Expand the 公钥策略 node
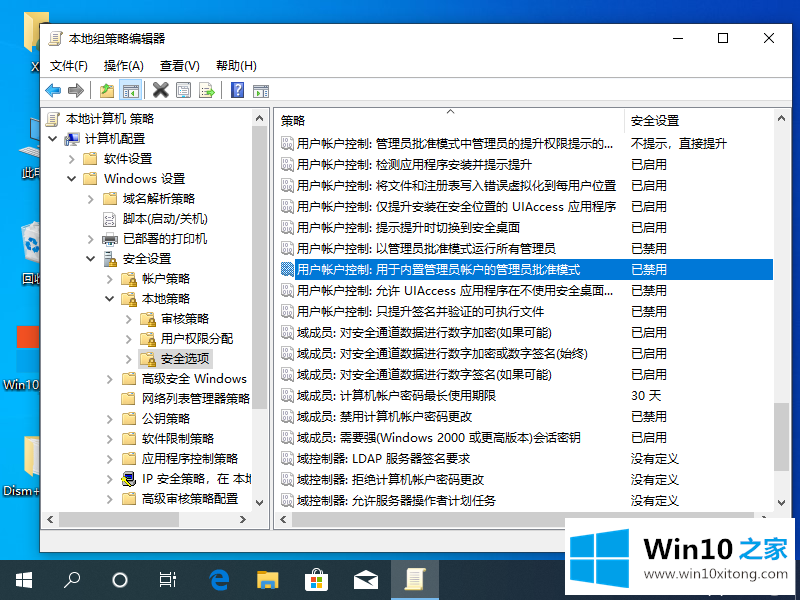The height and width of the screenshot is (600, 800). click(x=110, y=419)
